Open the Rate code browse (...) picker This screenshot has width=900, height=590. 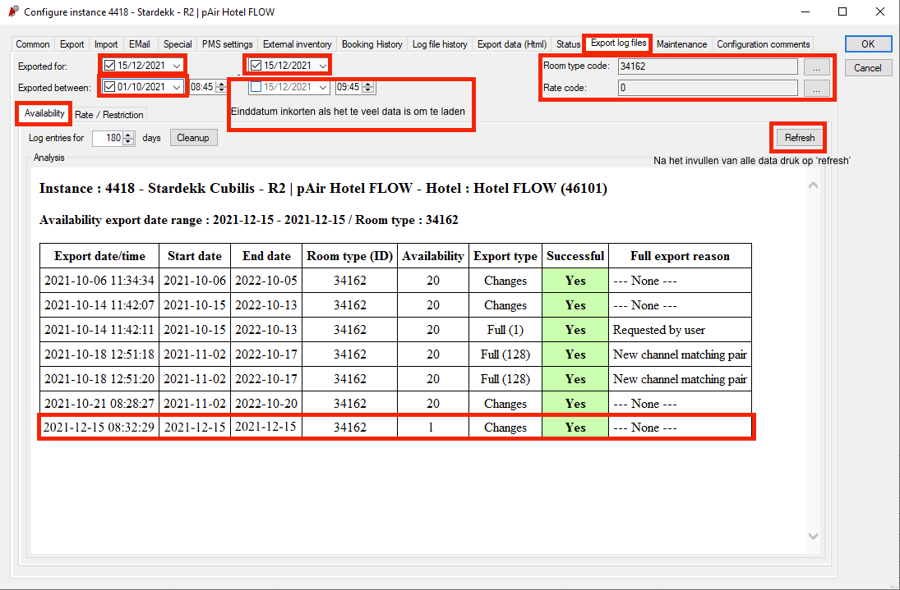816,89
